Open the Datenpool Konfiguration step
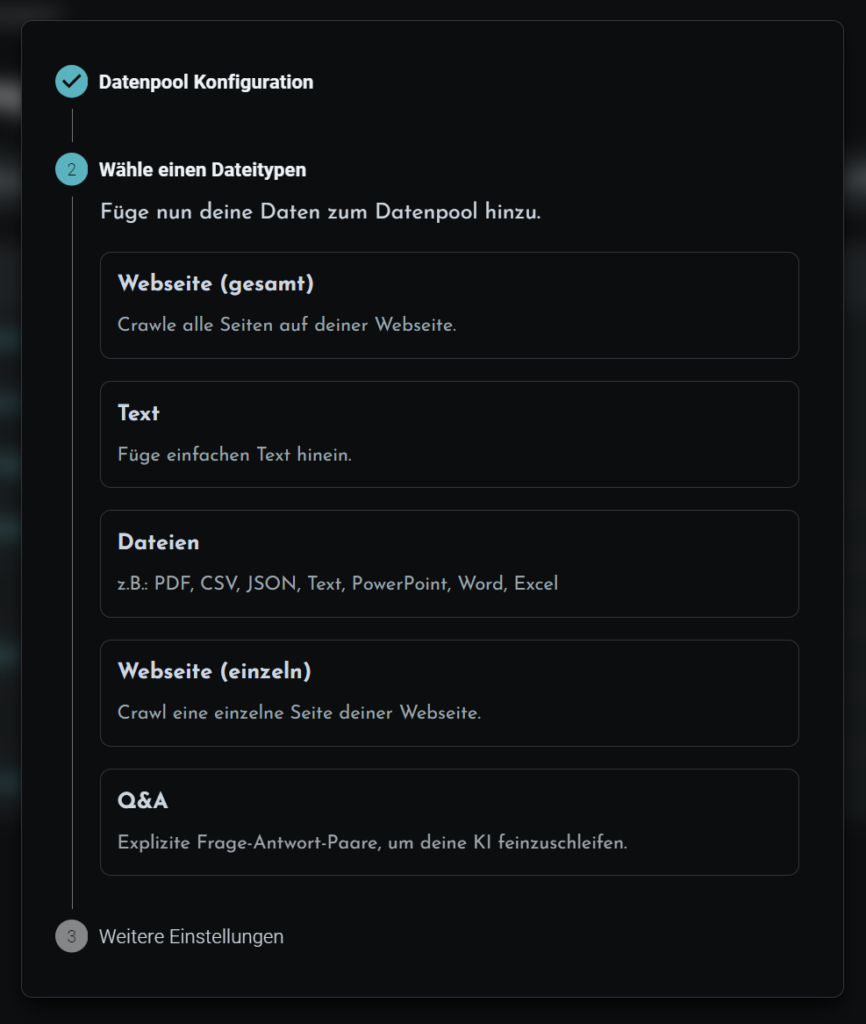866x1024 pixels. [x=206, y=82]
